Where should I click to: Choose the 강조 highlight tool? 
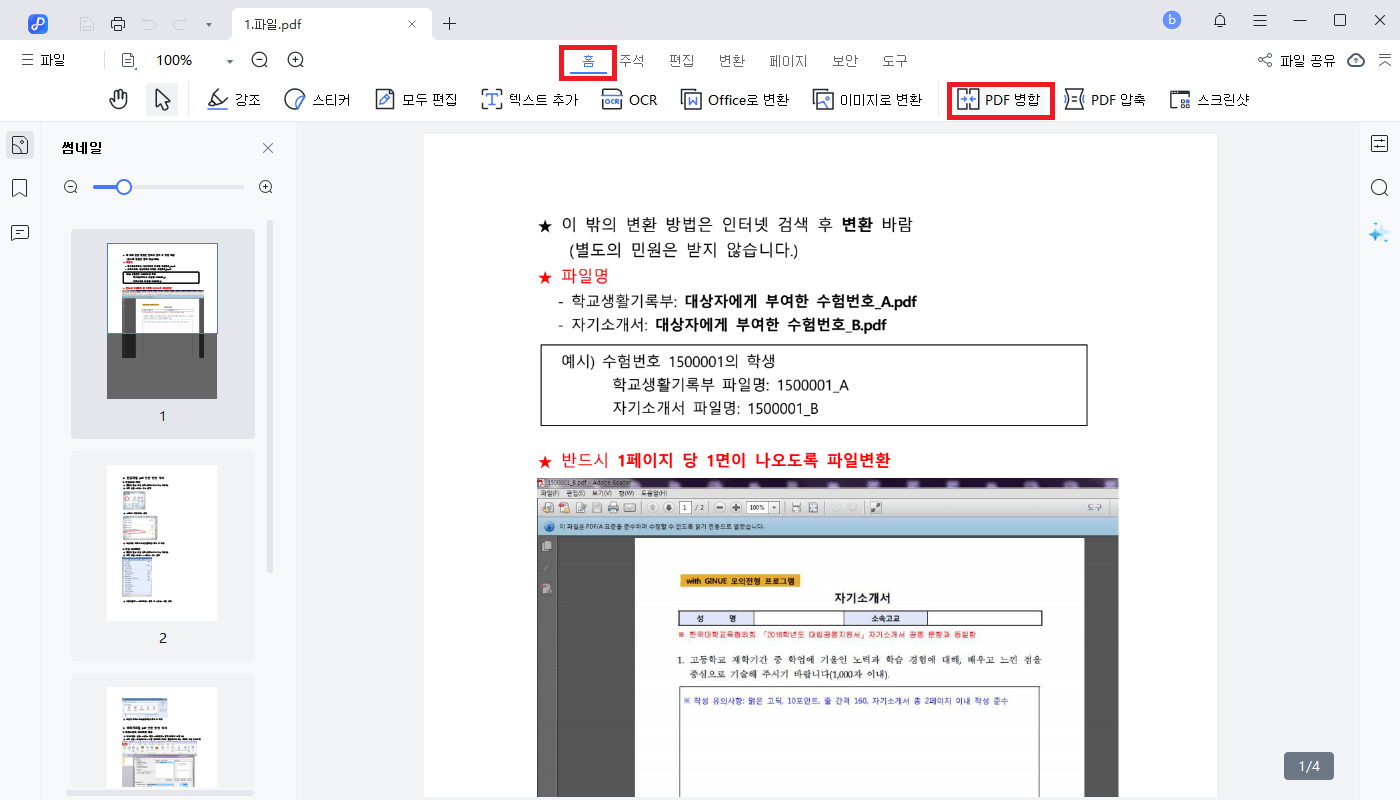pyautogui.click(x=234, y=99)
